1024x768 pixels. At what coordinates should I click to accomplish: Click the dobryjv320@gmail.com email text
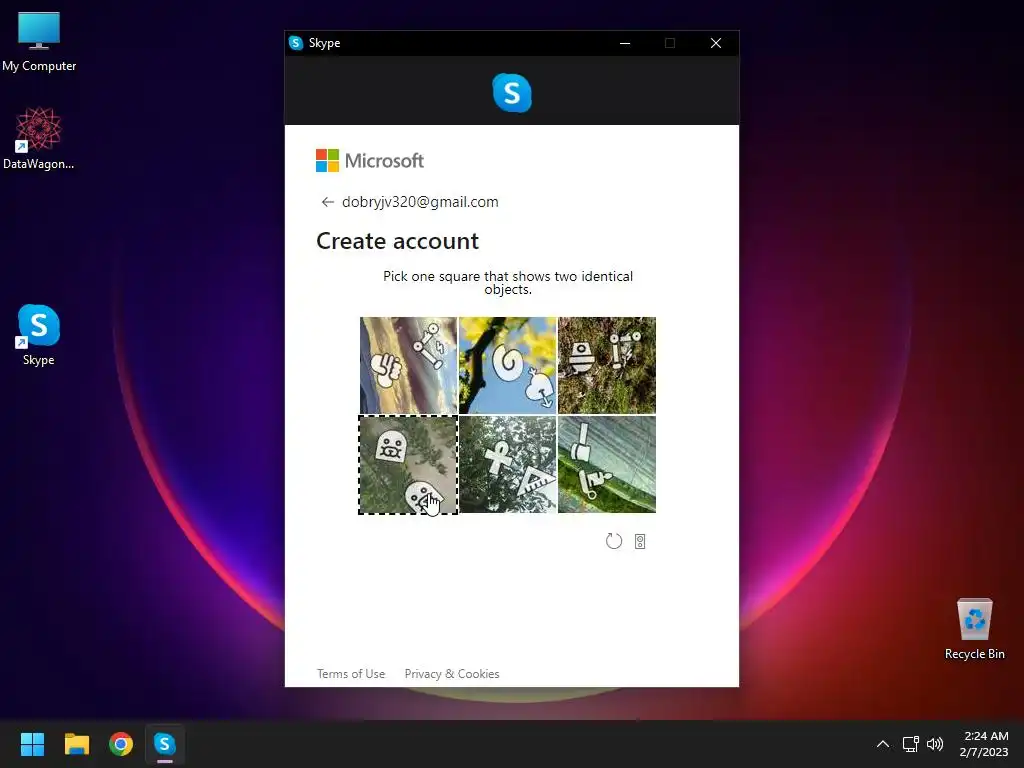(x=420, y=202)
